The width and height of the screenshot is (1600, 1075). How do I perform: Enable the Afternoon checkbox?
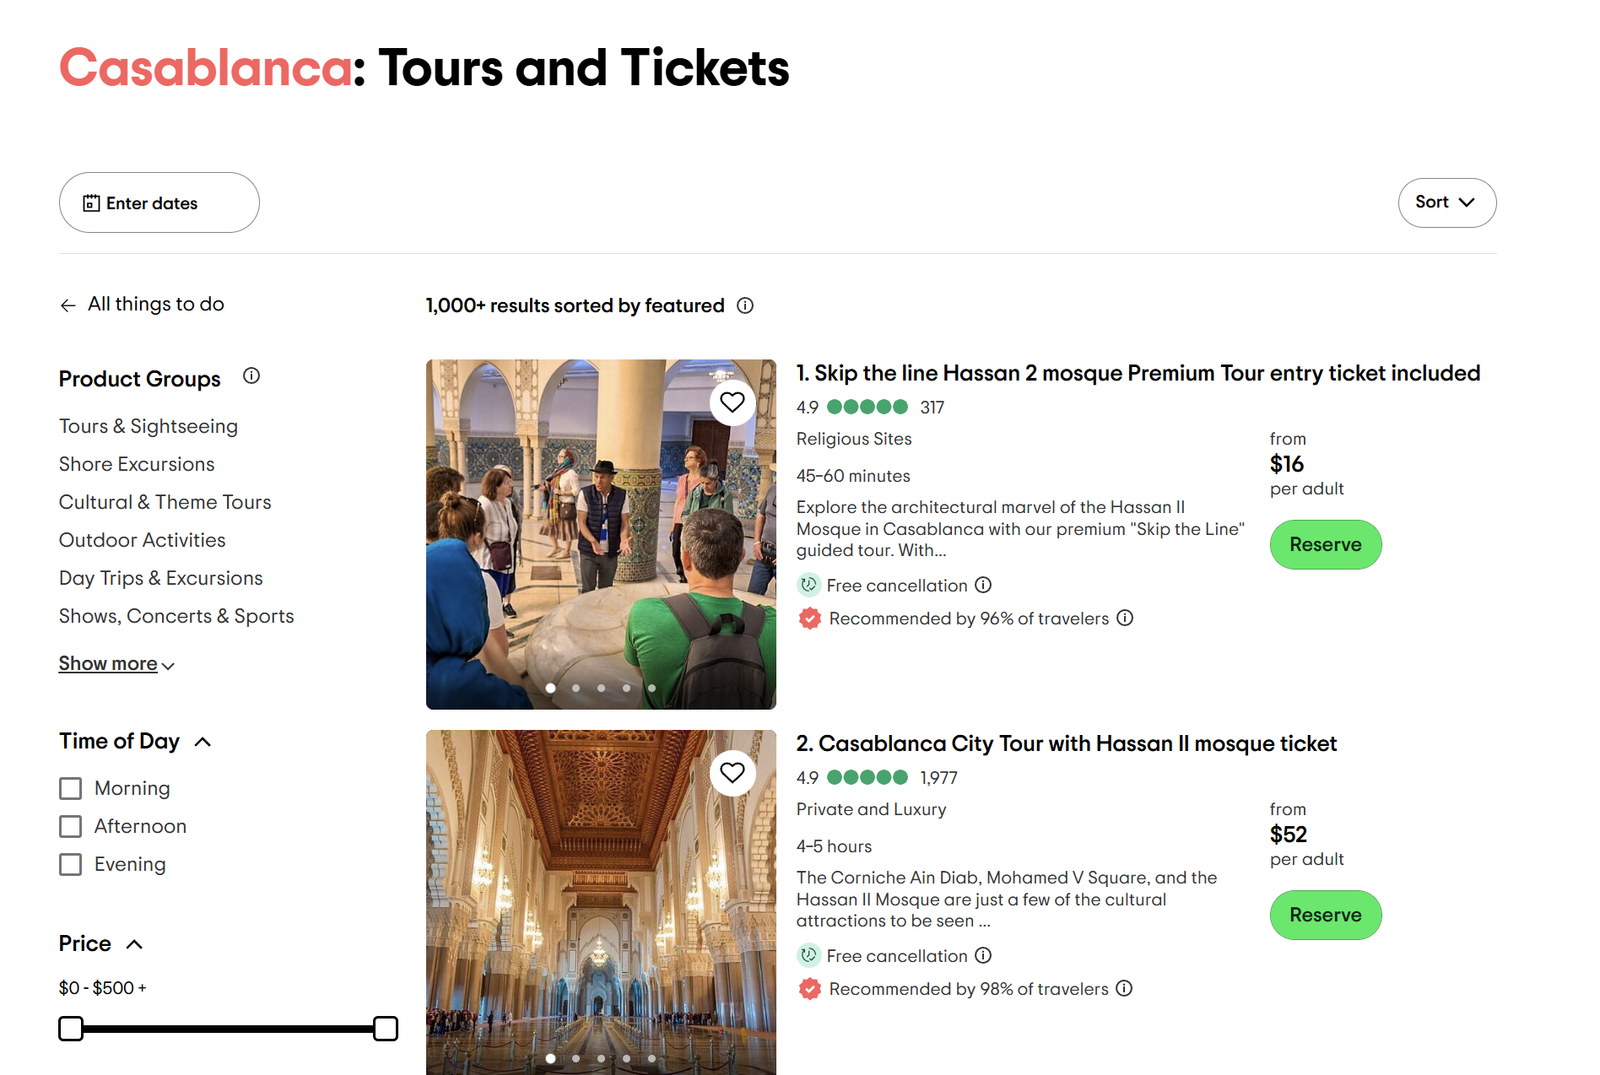[70, 827]
